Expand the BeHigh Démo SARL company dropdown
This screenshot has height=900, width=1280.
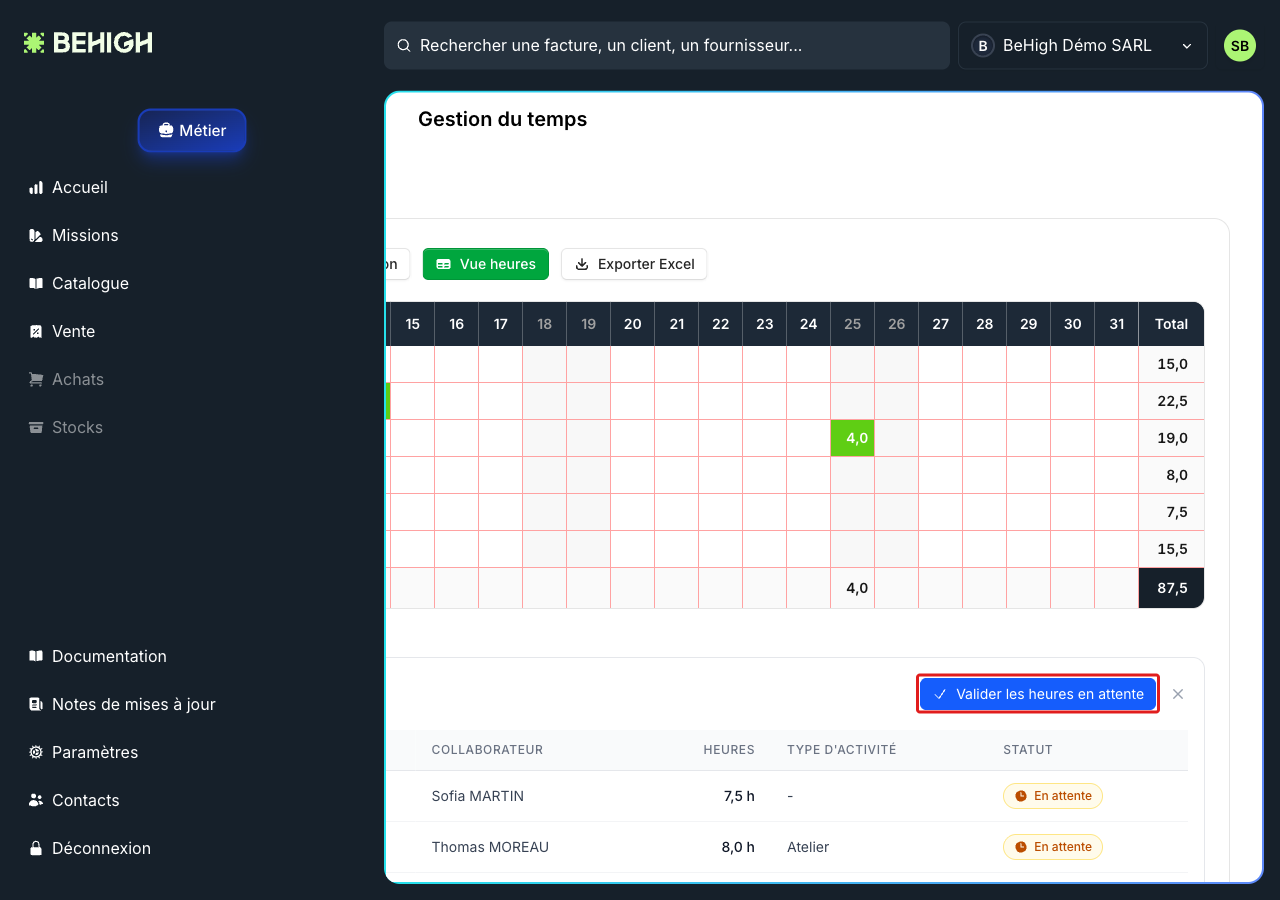click(x=1082, y=46)
